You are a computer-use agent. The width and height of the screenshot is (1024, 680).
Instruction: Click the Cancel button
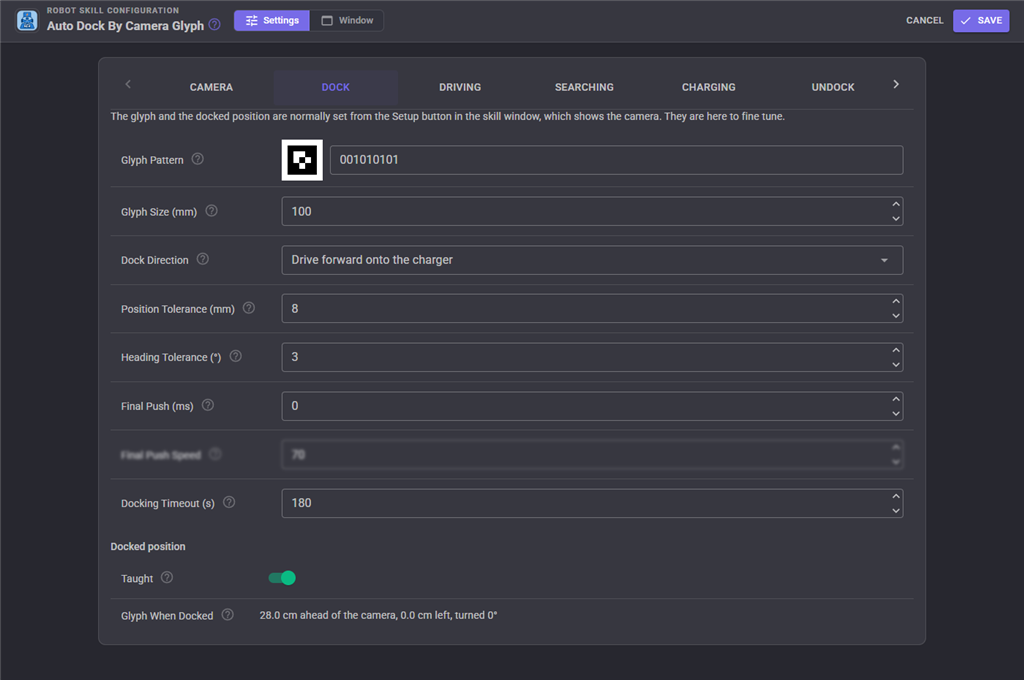point(925,21)
